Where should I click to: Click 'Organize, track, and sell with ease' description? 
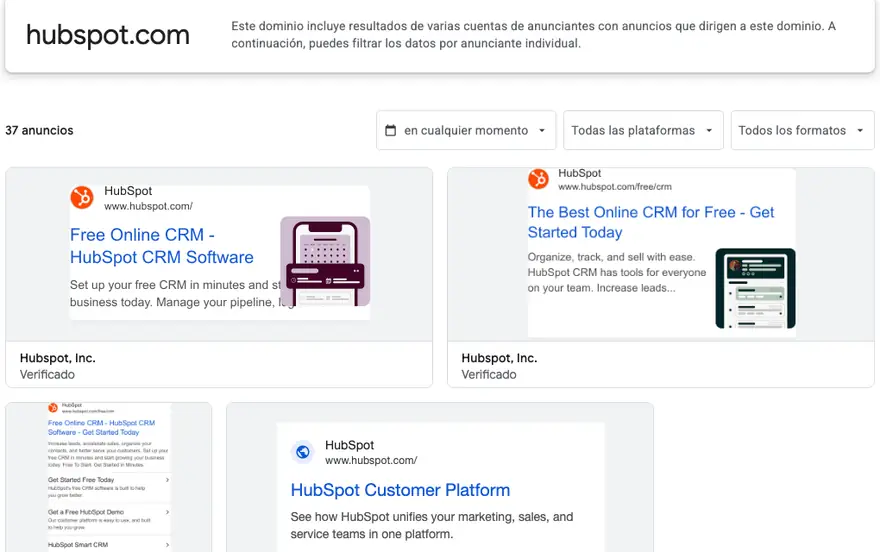coord(617,272)
